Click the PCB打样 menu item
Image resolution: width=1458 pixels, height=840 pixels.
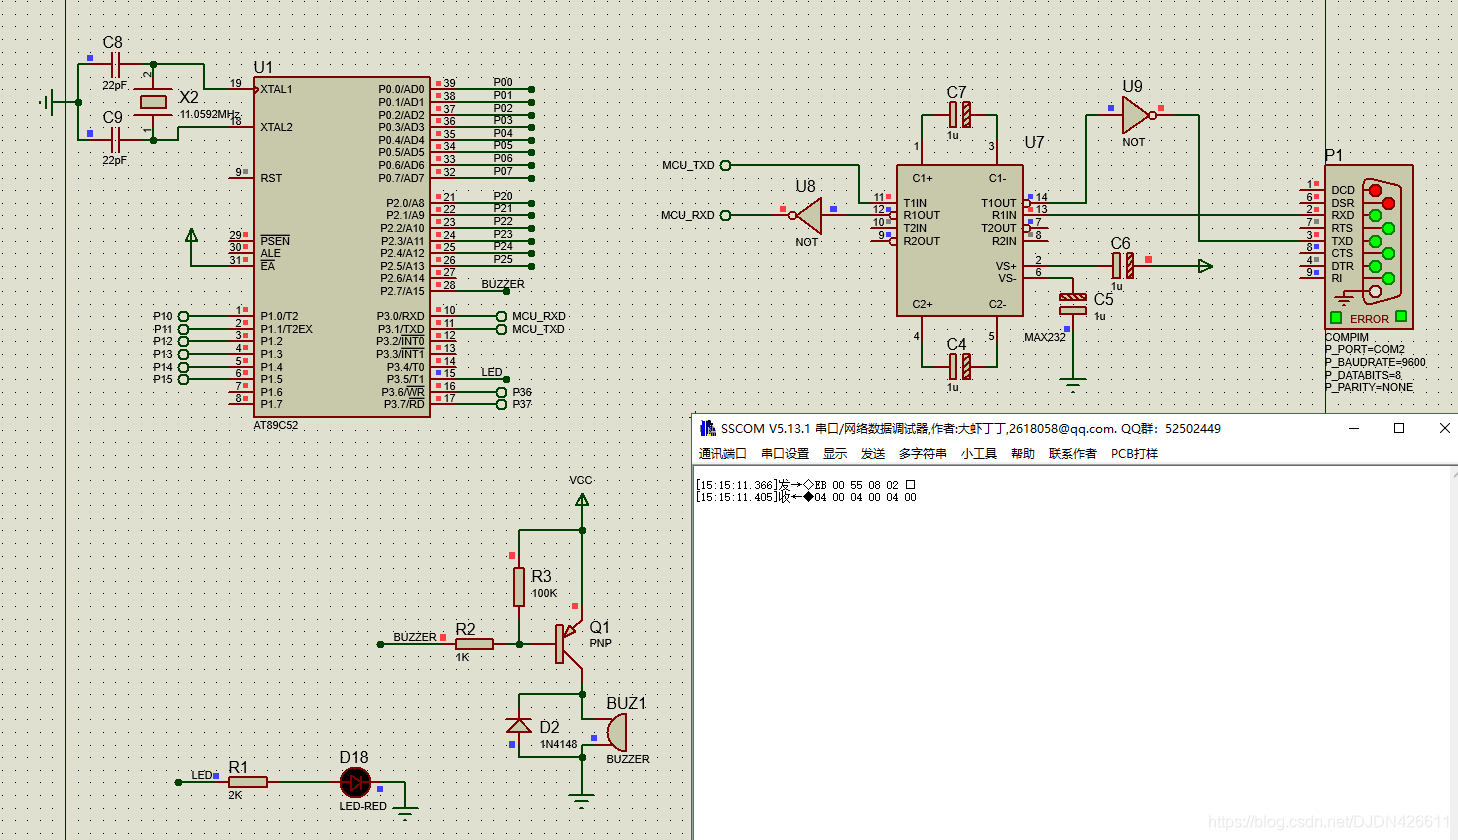pyautogui.click(x=1134, y=454)
